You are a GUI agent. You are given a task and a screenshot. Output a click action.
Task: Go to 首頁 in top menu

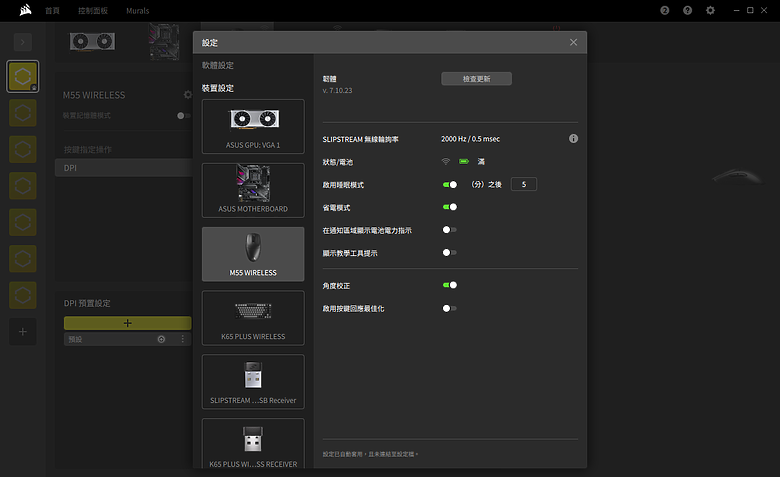pyautogui.click(x=52, y=10)
